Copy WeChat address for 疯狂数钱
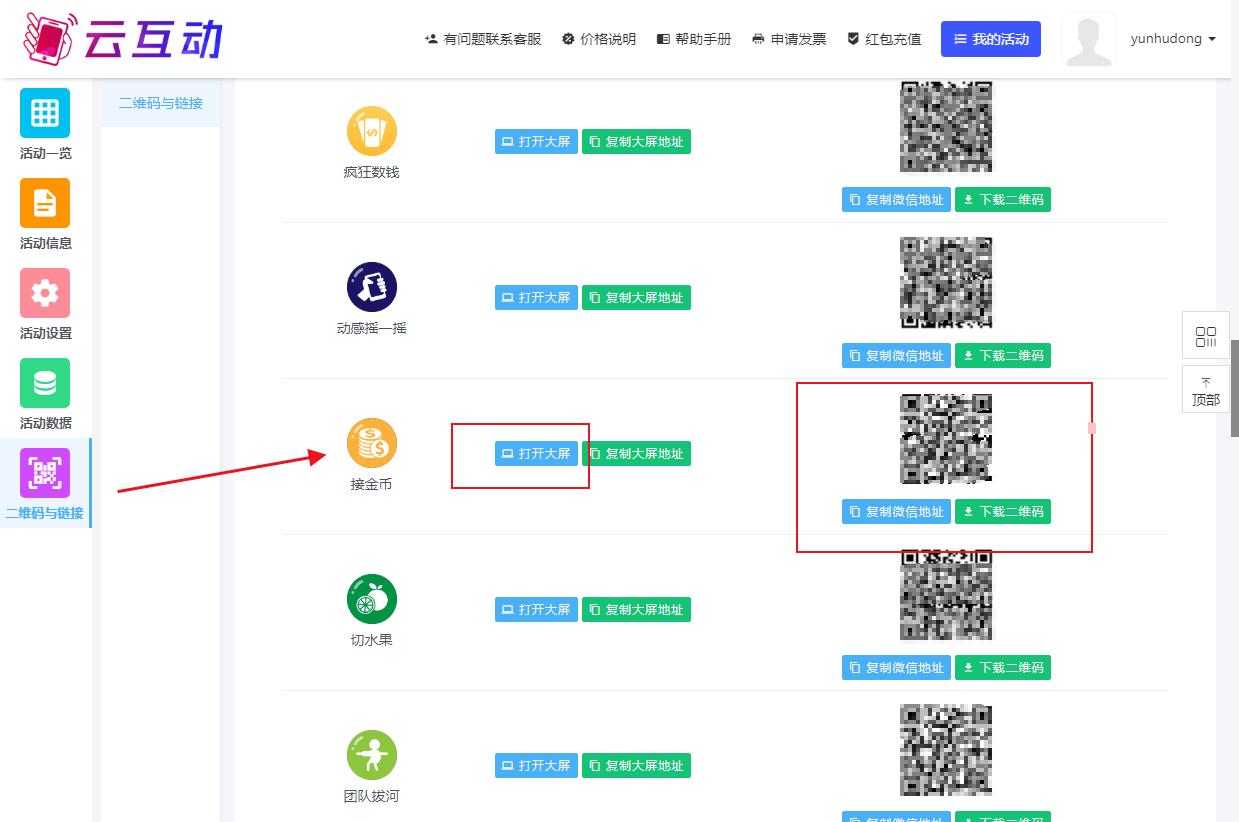Screen dimensions: 1239x822 (896, 199)
